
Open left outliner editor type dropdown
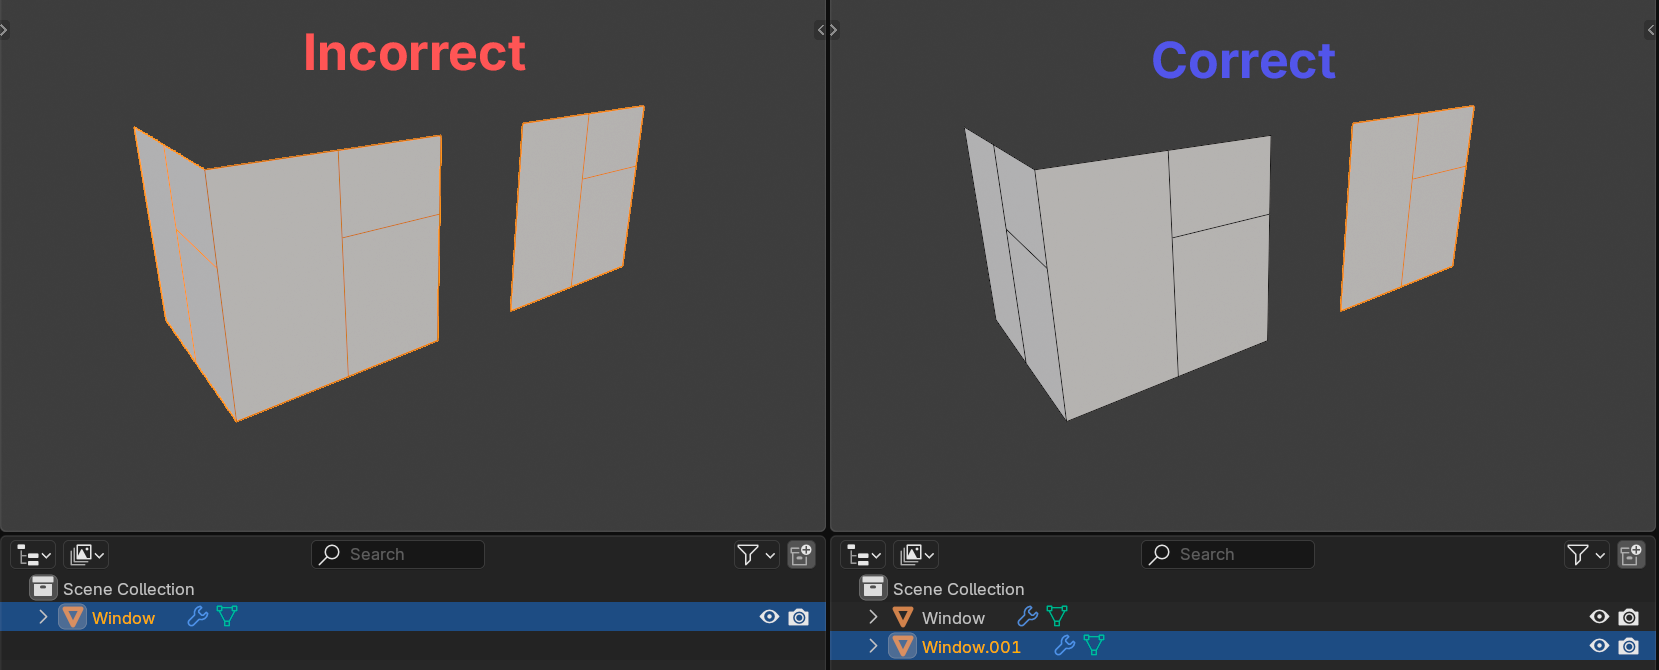[x=34, y=555]
